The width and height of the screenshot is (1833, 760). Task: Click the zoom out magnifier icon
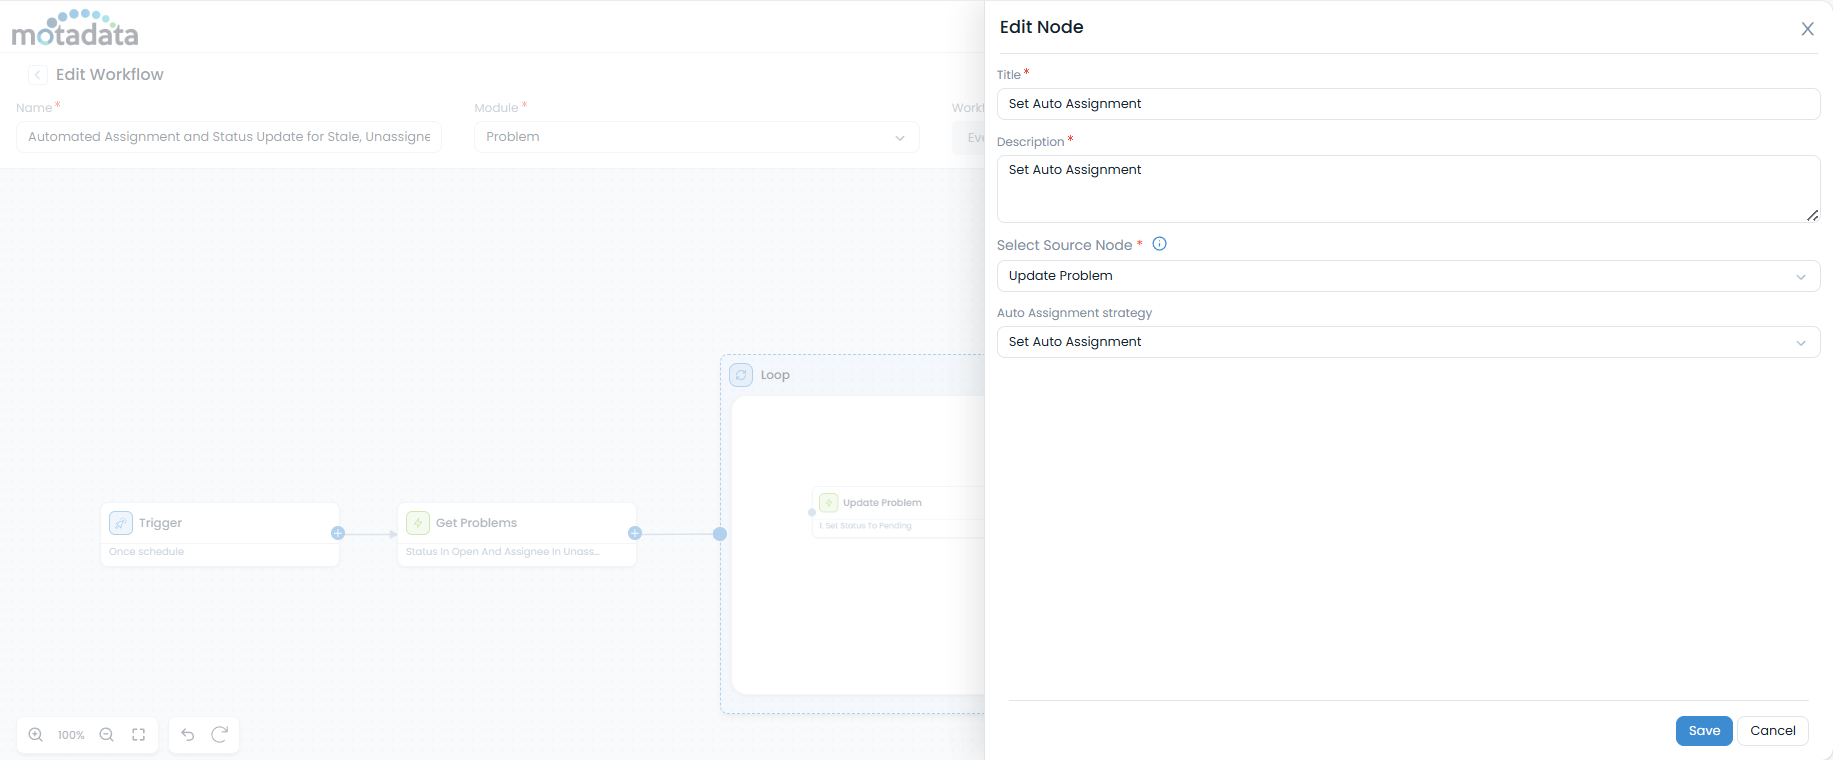107,735
